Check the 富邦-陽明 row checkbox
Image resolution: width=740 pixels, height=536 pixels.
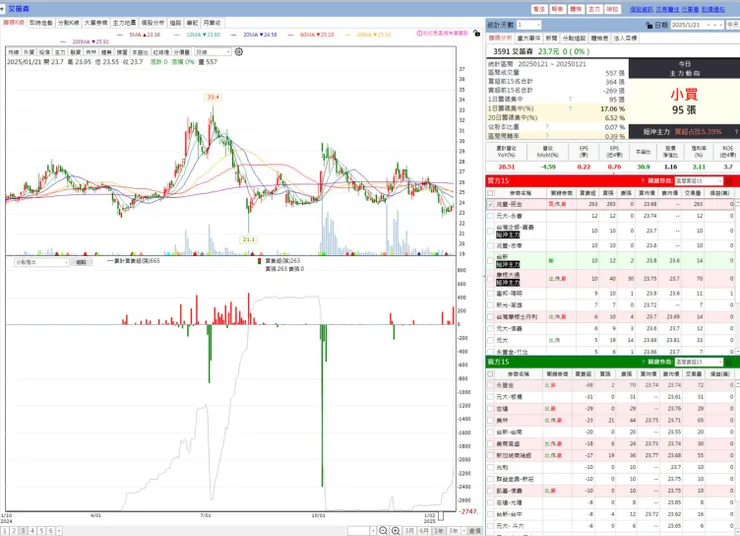tap(490, 293)
